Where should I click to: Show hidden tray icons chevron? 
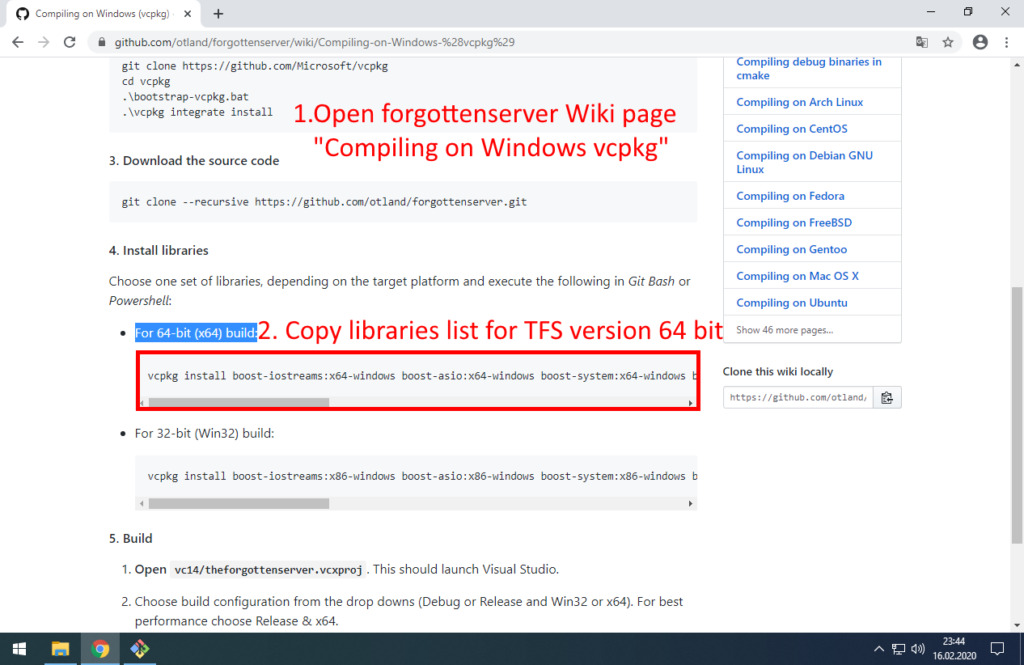coord(879,649)
